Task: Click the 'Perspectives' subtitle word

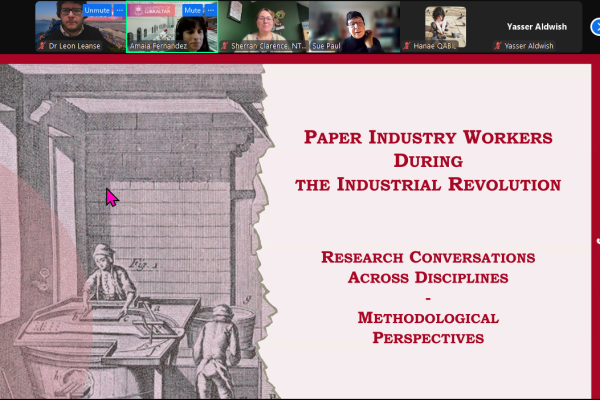Action: (x=428, y=338)
